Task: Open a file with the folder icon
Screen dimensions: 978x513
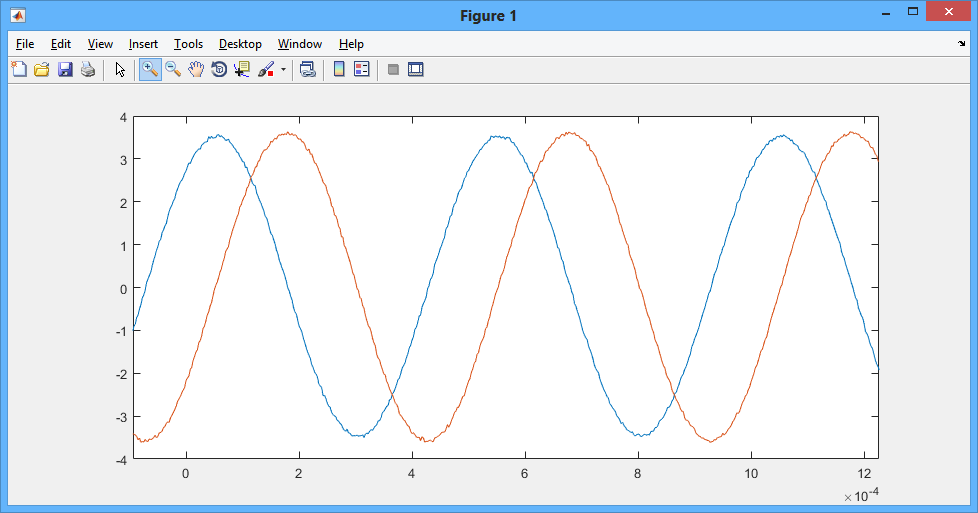Action: [x=42, y=69]
